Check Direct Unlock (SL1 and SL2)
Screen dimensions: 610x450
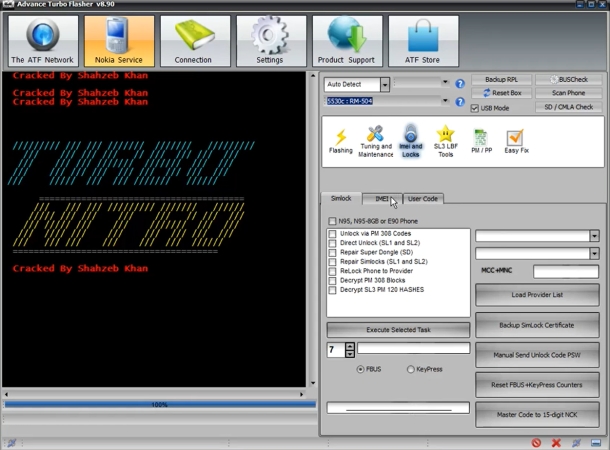(x=332, y=243)
